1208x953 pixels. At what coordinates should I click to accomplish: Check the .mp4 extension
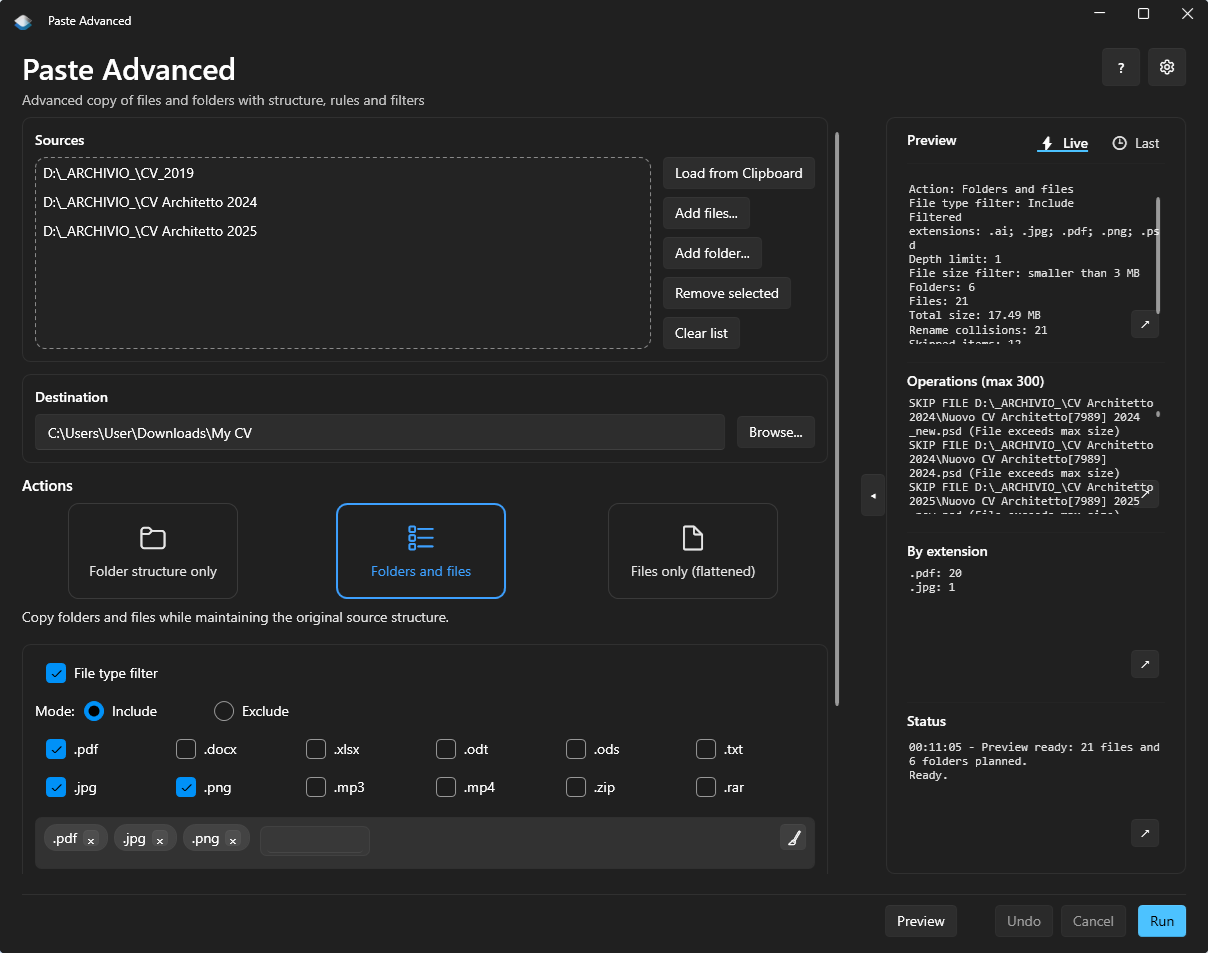coord(446,787)
